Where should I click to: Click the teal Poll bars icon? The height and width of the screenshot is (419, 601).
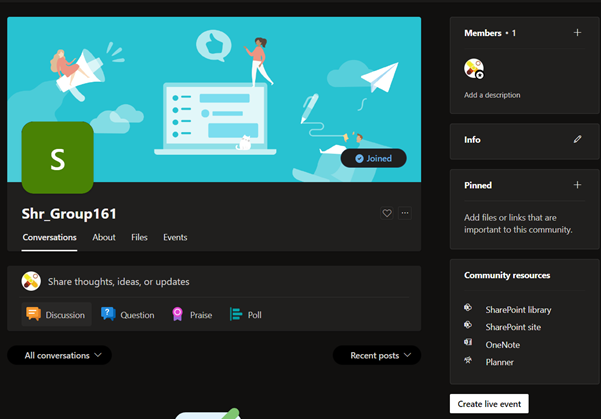pos(235,314)
